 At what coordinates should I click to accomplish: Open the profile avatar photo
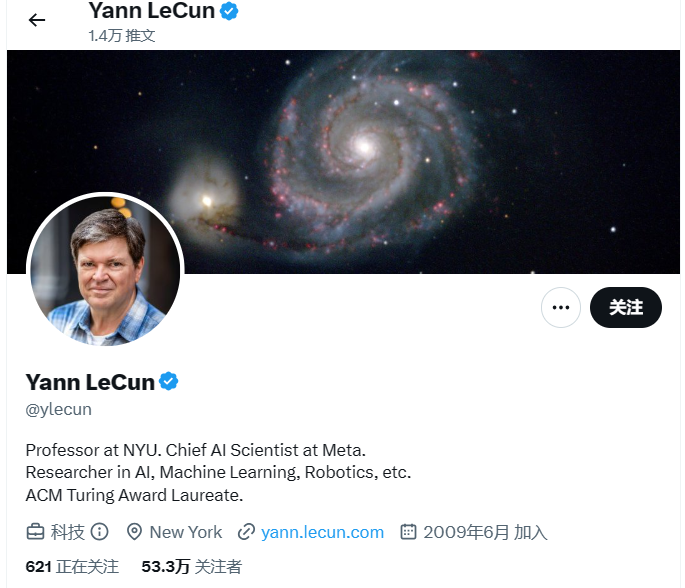pyautogui.click(x=105, y=271)
